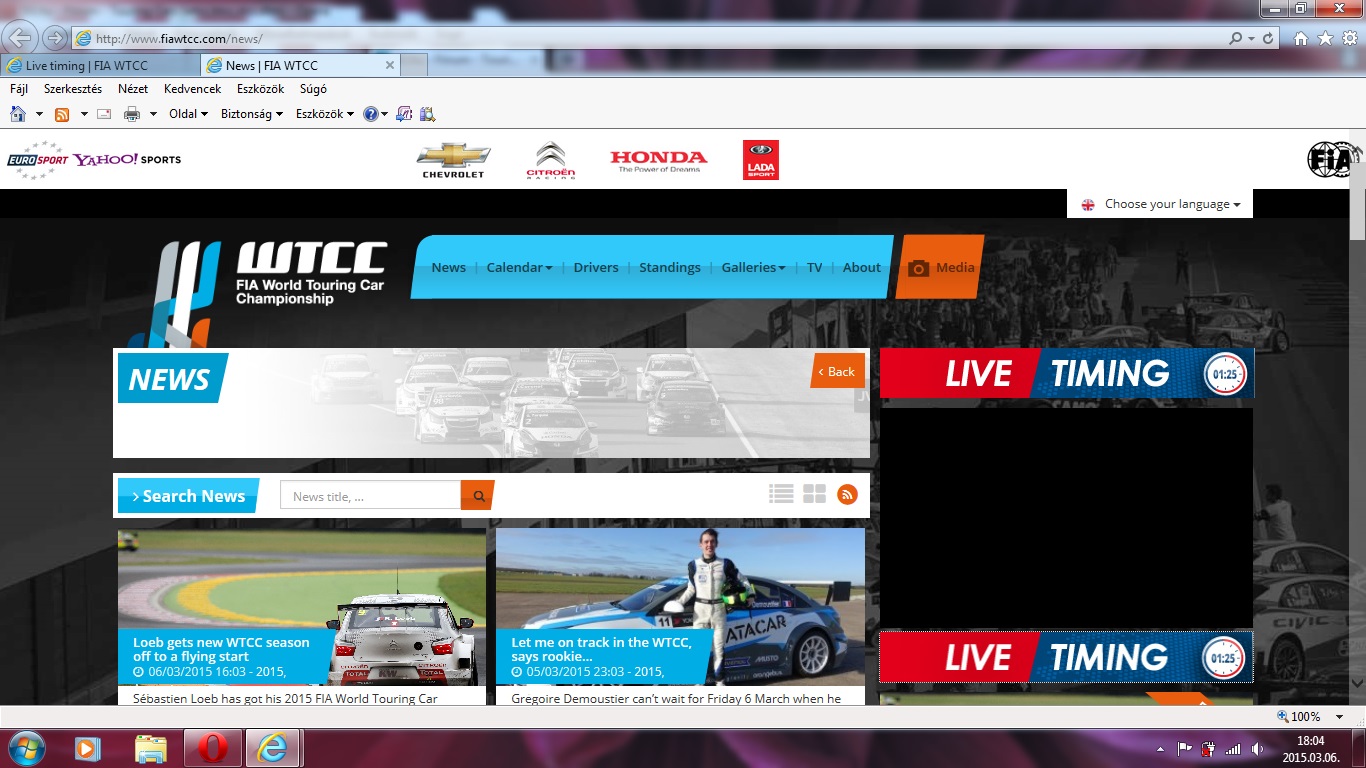The height and width of the screenshot is (768, 1366).
Task: Switch news to list view
Action: [781, 494]
